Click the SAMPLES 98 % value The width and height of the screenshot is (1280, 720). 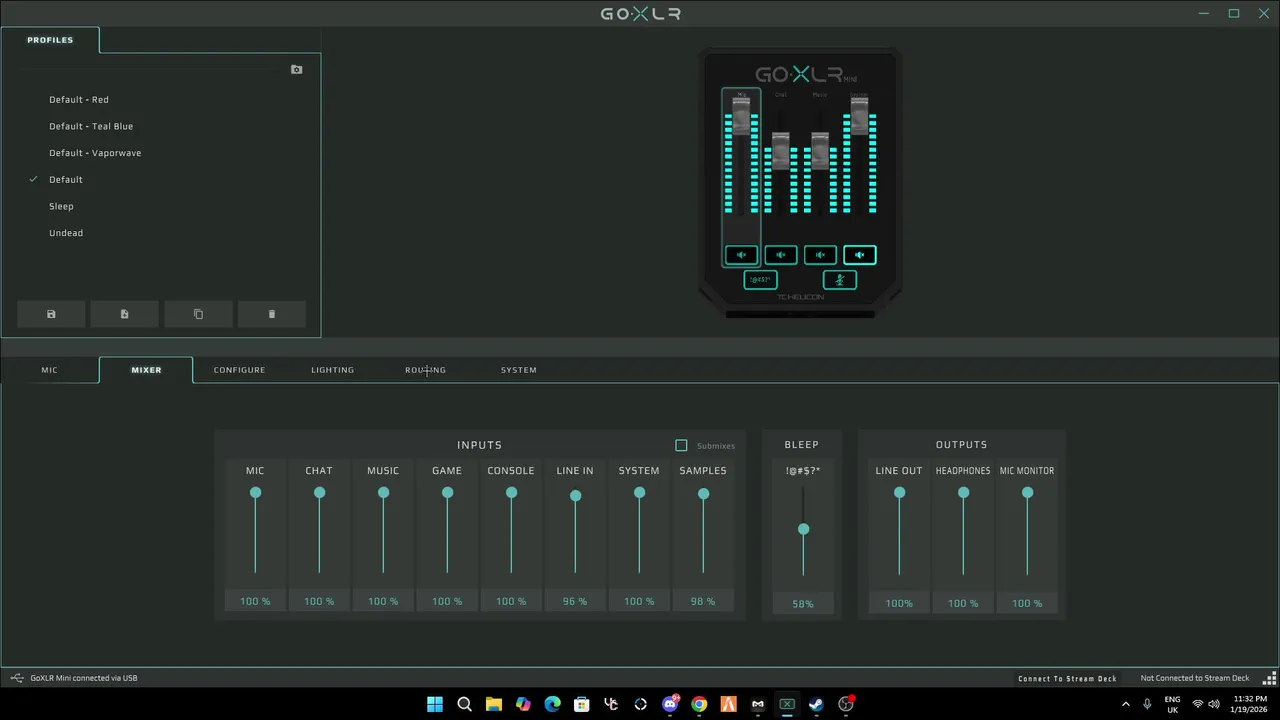point(703,601)
